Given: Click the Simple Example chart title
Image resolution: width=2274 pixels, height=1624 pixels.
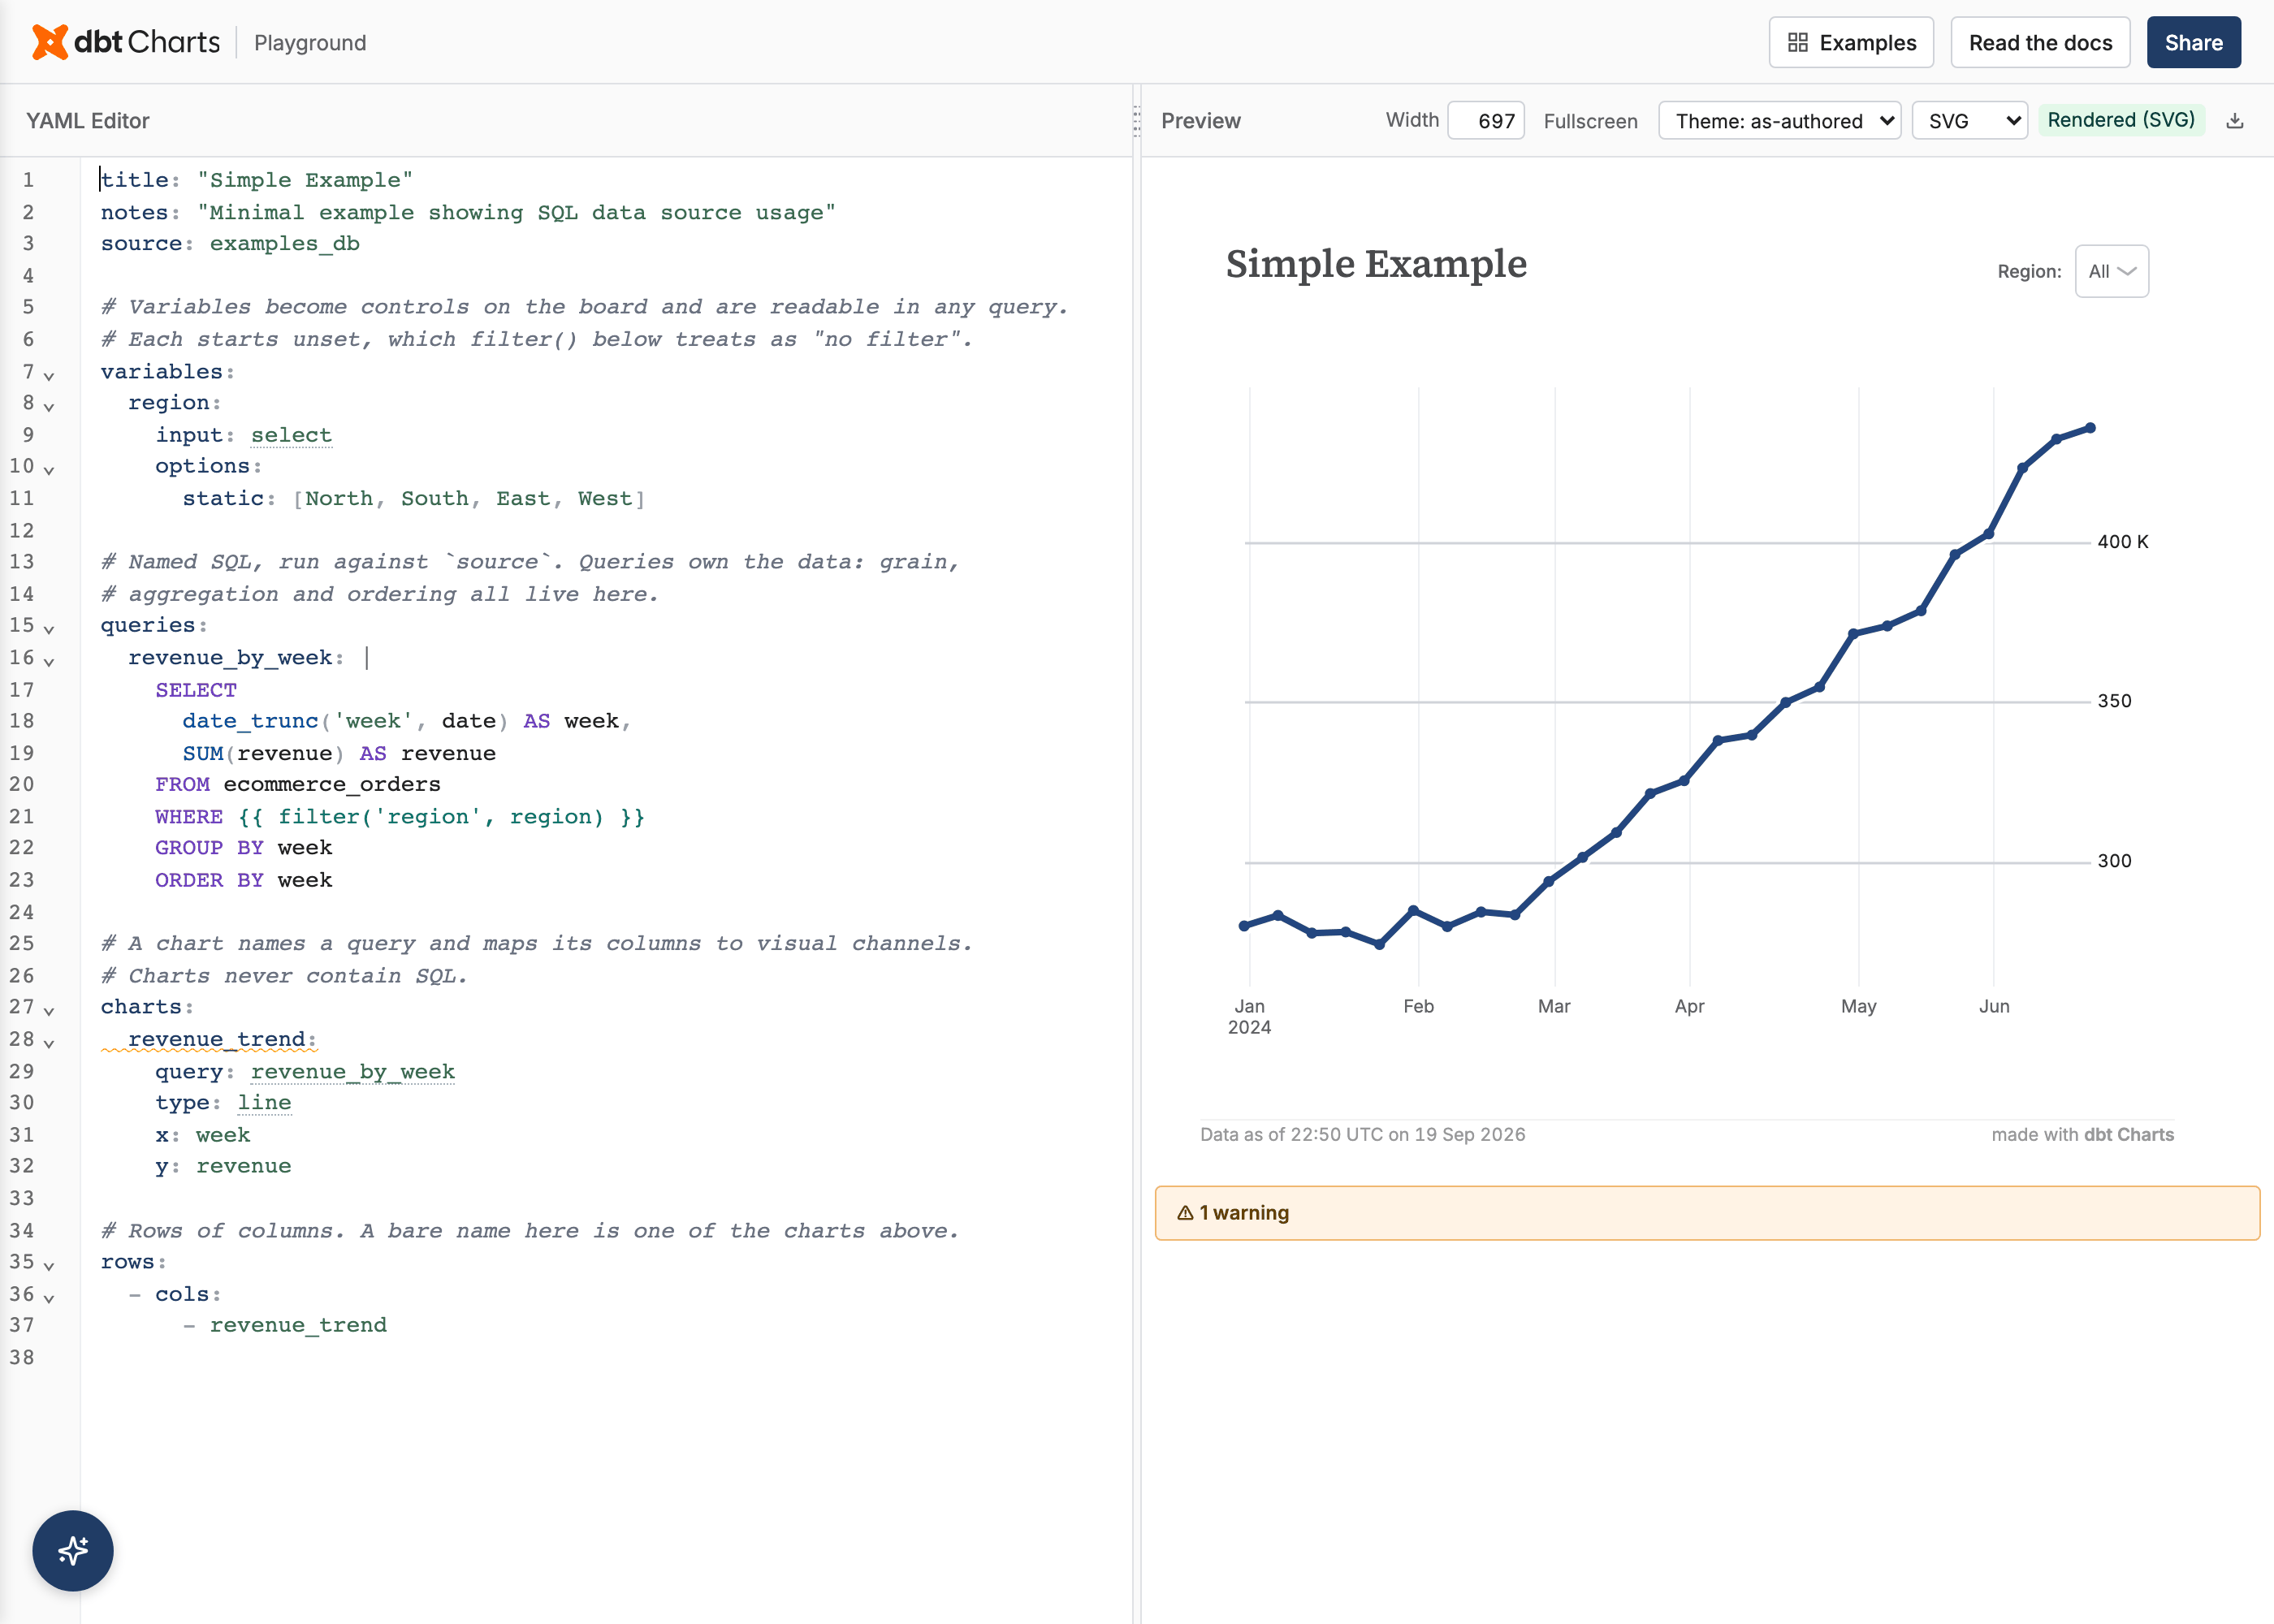Looking at the screenshot, I should (x=1376, y=265).
